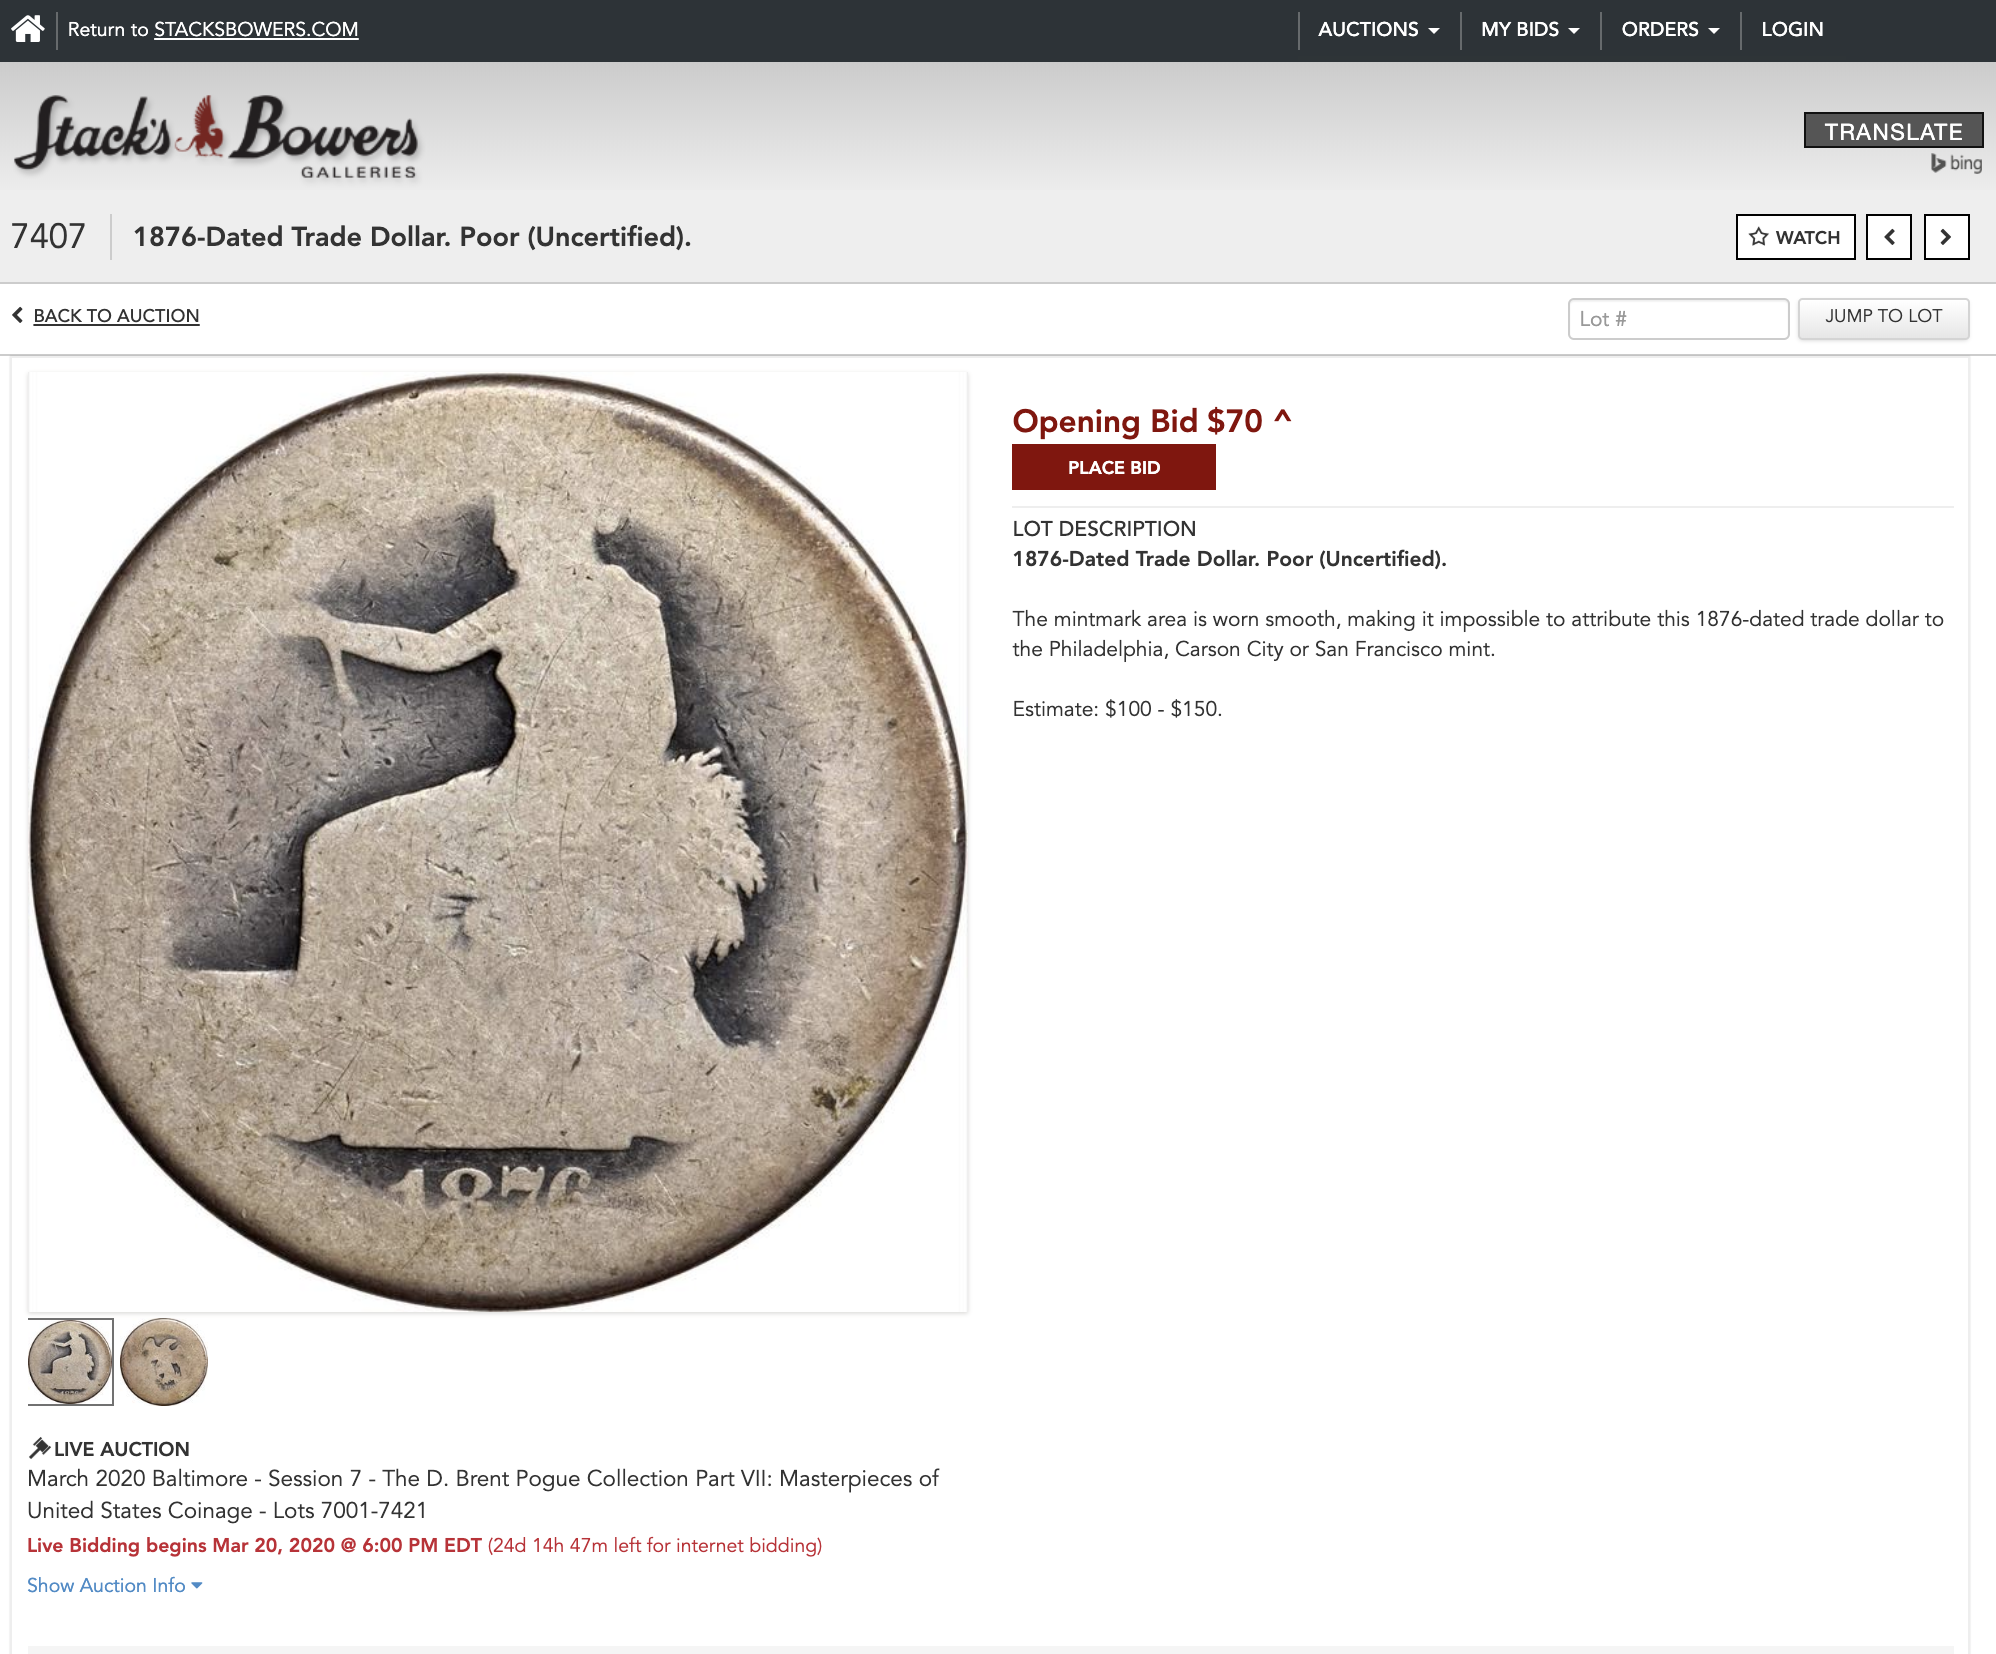Go to previous lot arrow button
Image resolution: width=1996 pixels, height=1654 pixels.
pyautogui.click(x=1889, y=237)
